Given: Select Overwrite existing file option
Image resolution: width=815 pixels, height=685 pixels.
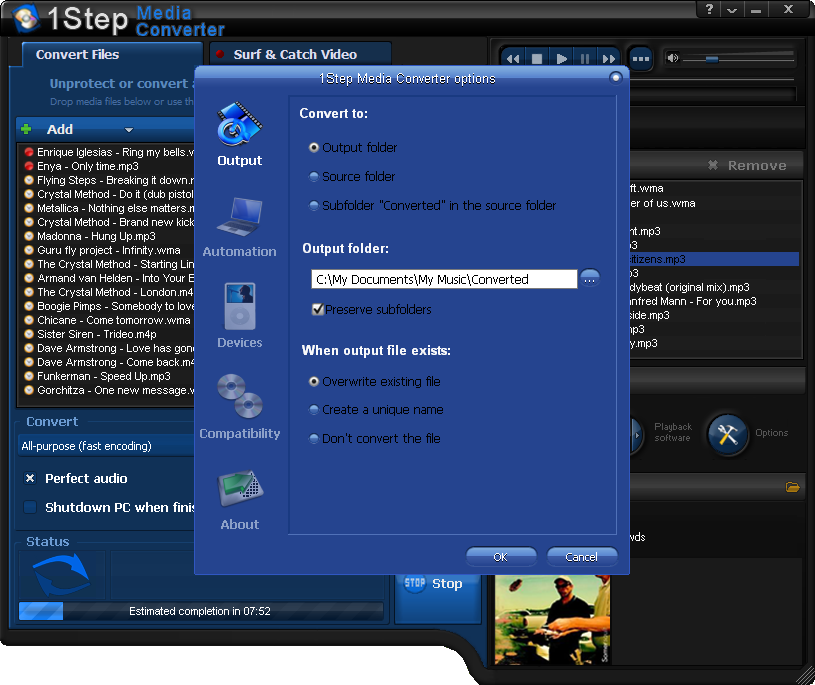Looking at the screenshot, I should tap(313, 381).
